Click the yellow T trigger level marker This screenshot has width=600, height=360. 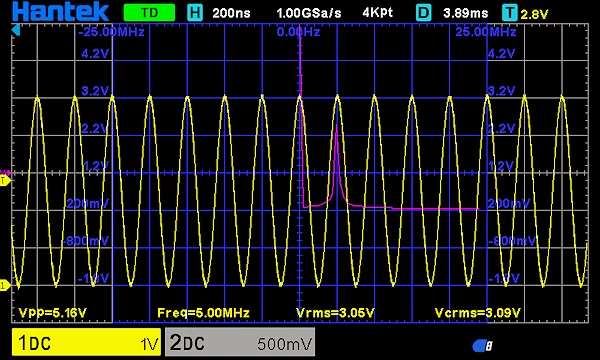5,181
